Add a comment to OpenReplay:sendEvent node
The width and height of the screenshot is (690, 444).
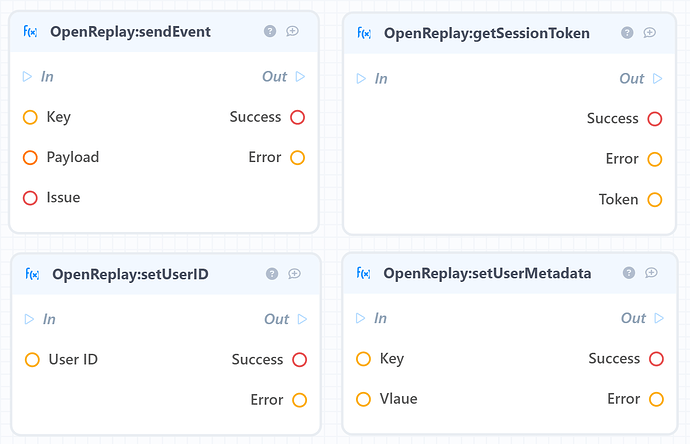(292, 31)
